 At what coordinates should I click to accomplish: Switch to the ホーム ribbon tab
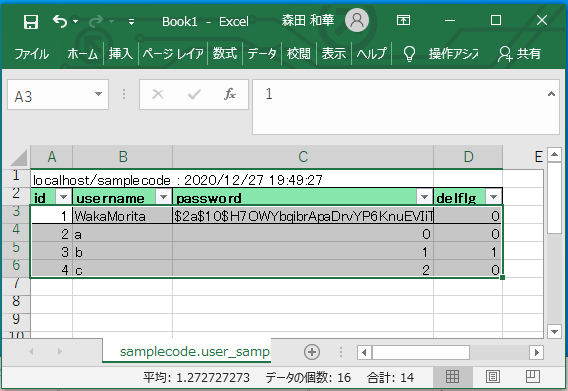point(83,54)
